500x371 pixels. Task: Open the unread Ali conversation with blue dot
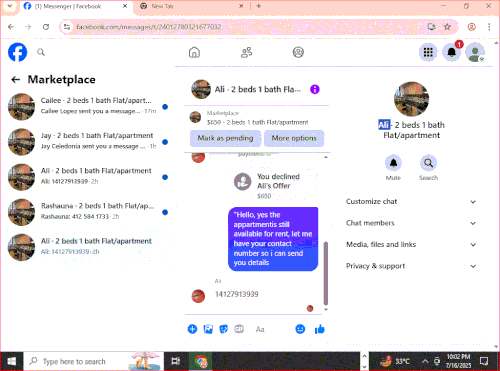pyautogui.click(x=88, y=177)
